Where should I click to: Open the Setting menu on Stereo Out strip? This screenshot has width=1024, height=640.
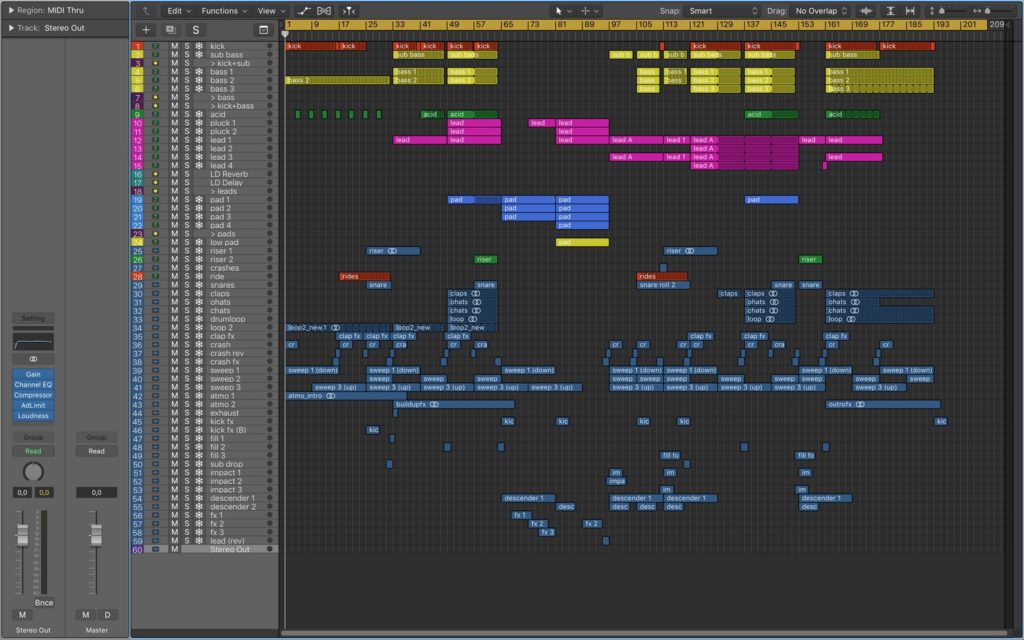[x=33, y=318]
